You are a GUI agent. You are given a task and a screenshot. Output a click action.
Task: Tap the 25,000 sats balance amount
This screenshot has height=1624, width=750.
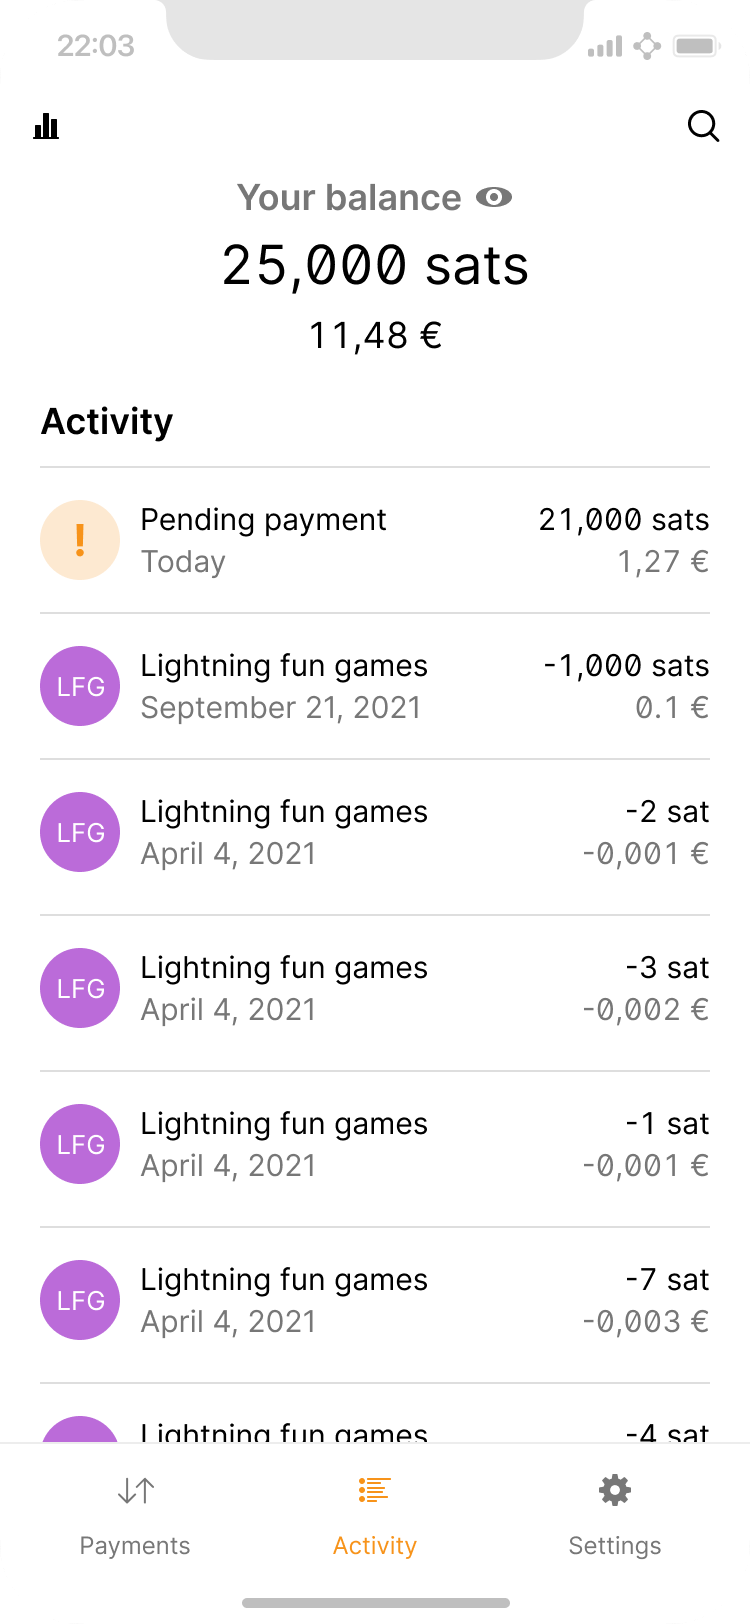pos(375,266)
